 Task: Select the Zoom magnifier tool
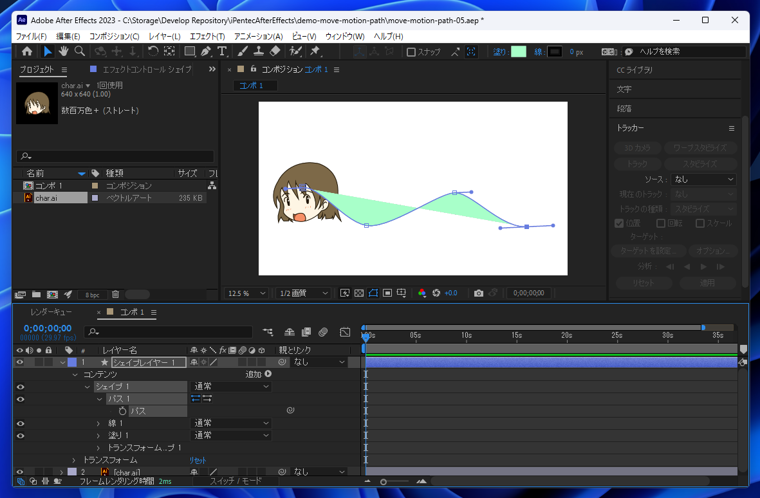[80, 51]
